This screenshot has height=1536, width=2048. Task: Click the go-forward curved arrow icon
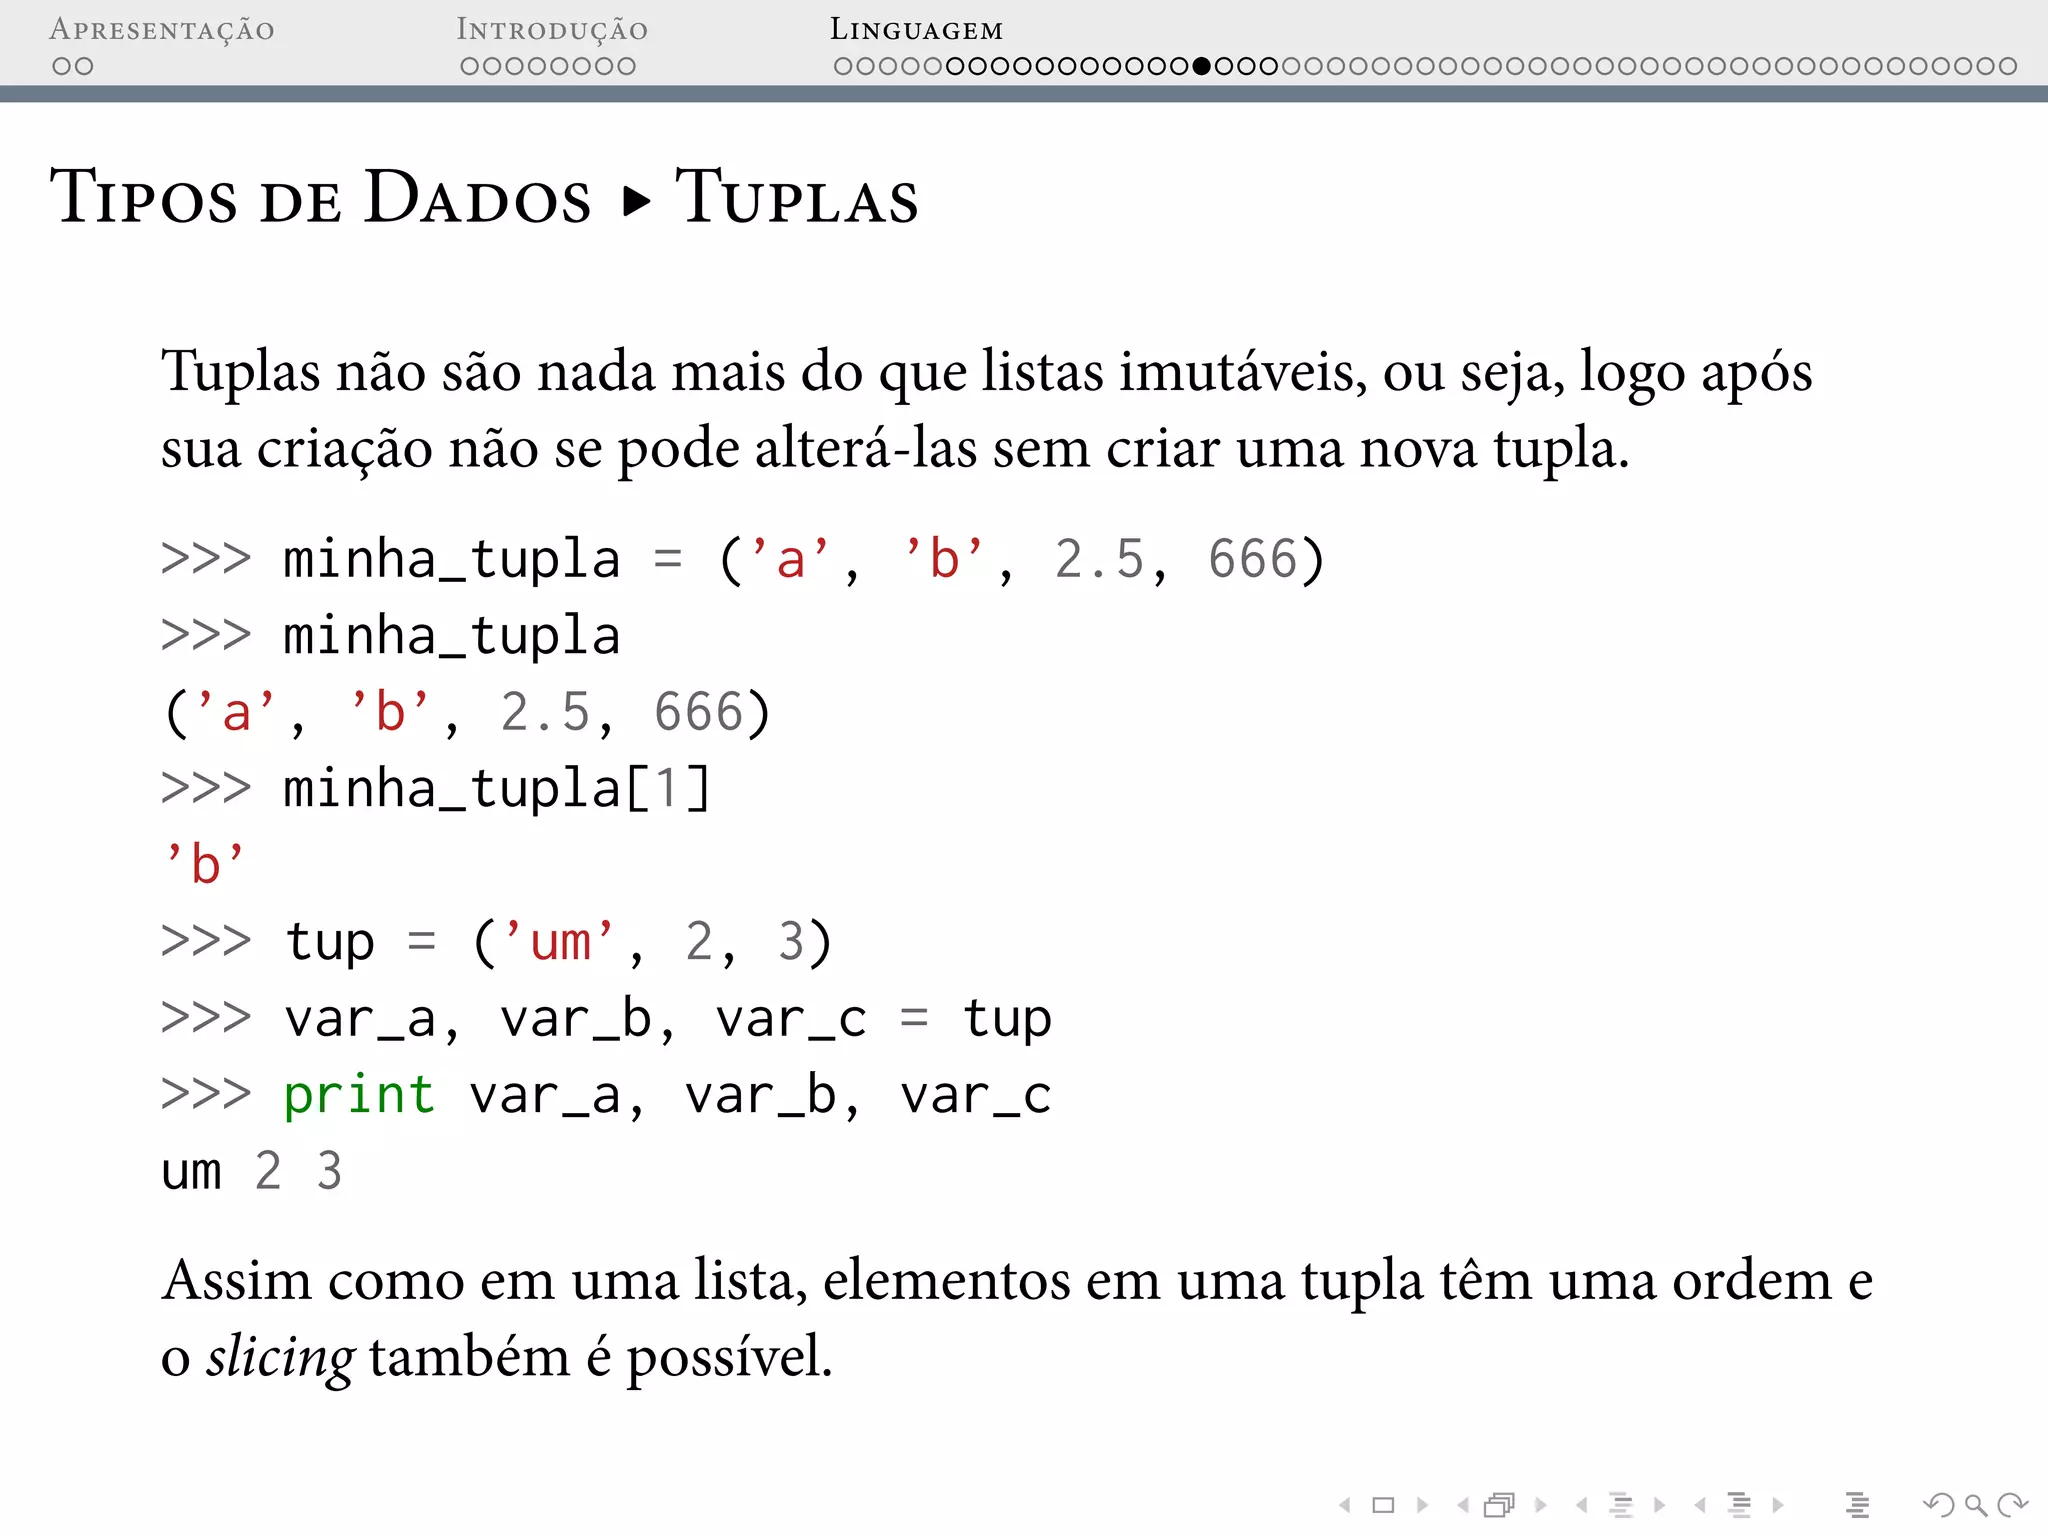pos(2012,1505)
